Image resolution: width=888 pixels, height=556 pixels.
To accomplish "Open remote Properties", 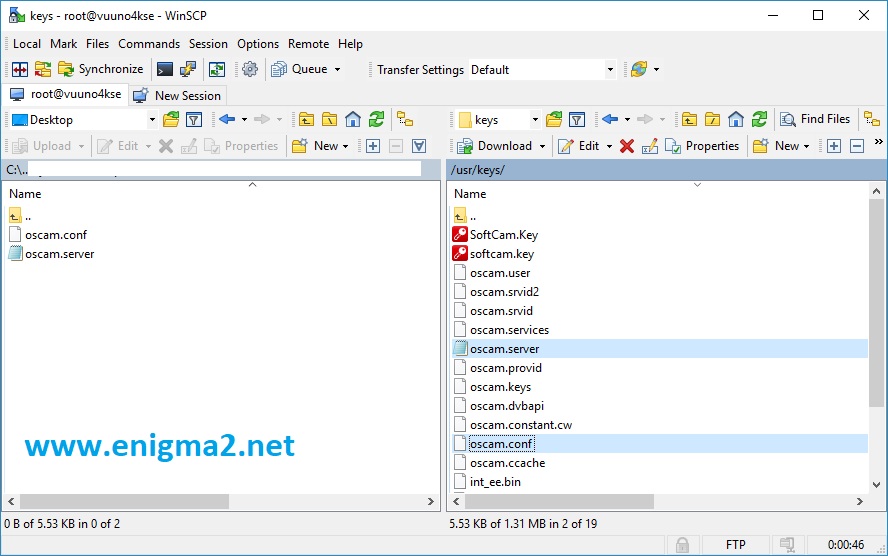I will [702, 146].
